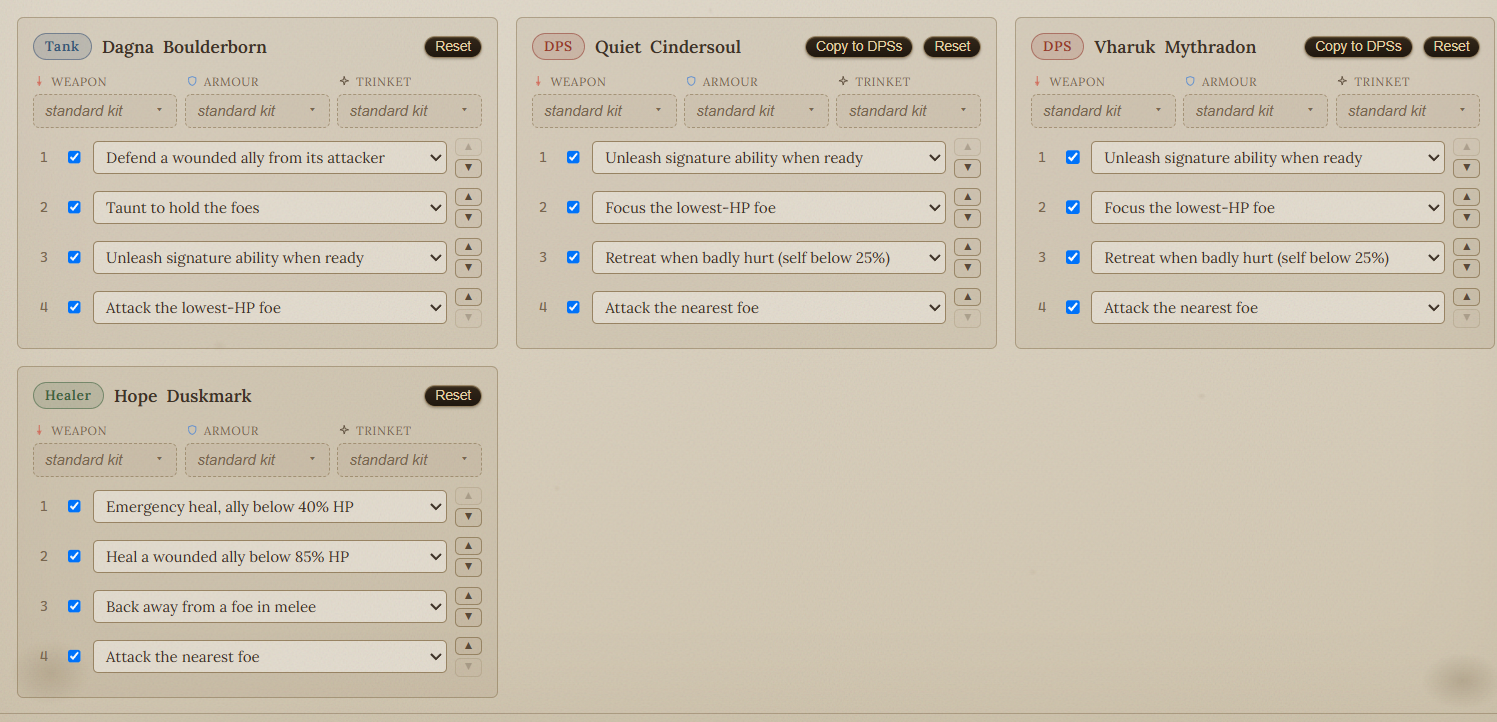Uncheck Vharuk's Attack the nearest foe

[x=1072, y=307]
